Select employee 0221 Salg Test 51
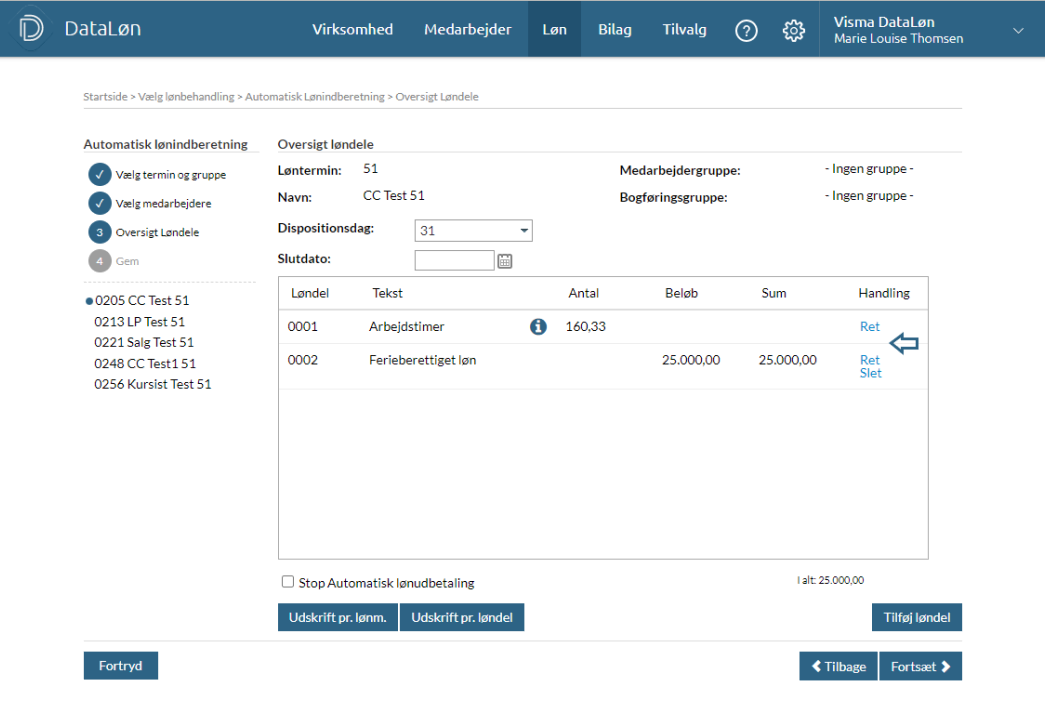1045x711 pixels. [x=144, y=343]
